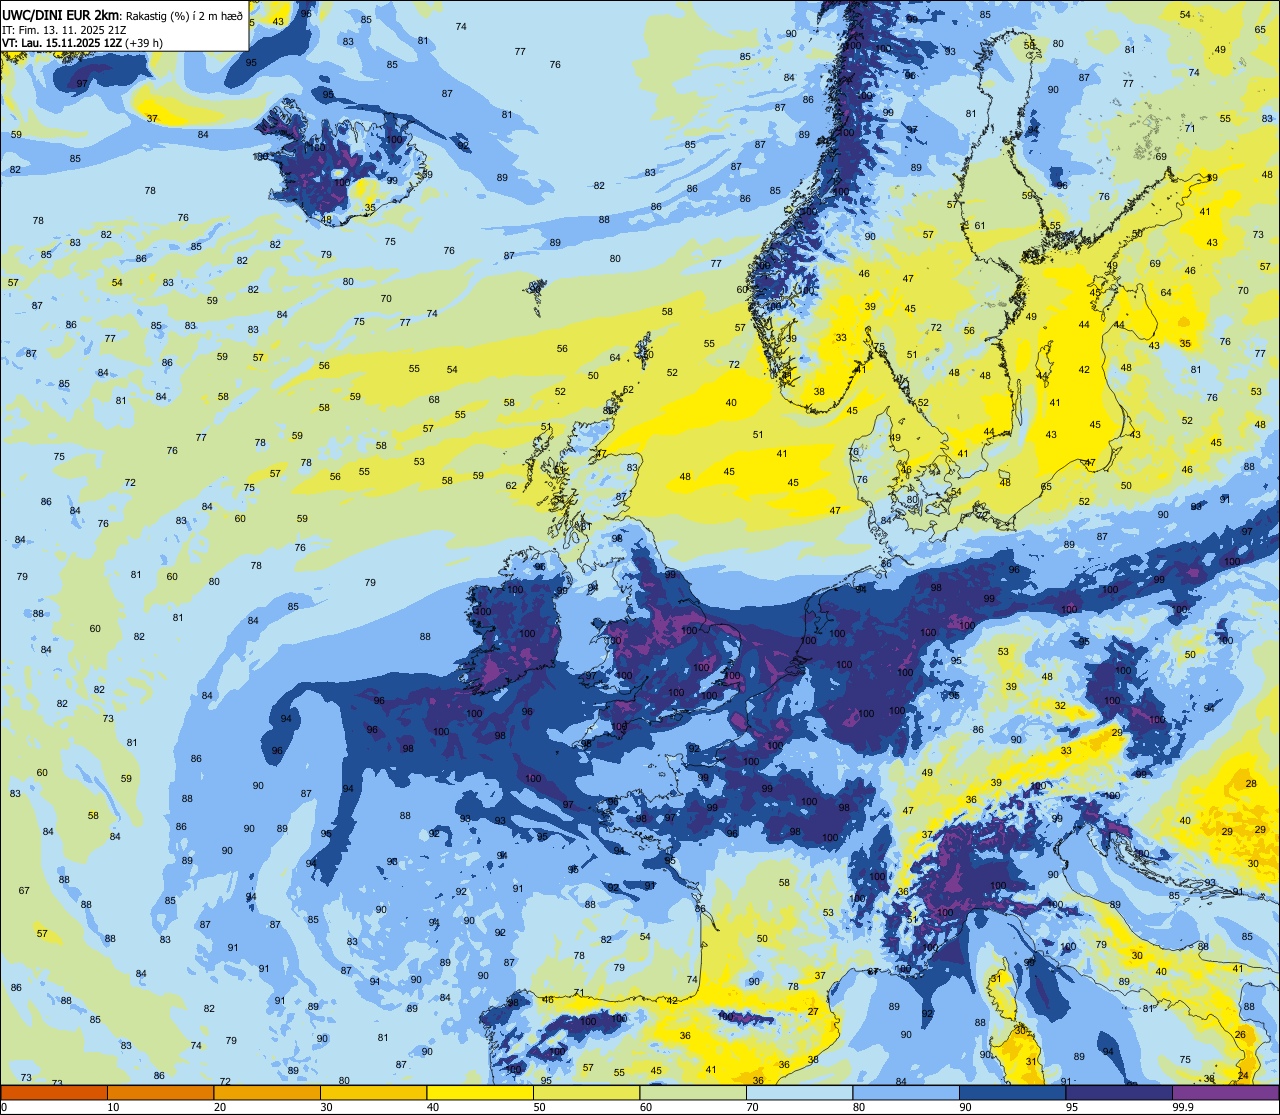
Task: Pick the 50–60 yellow-green legend swatch
Action: tap(586, 1092)
